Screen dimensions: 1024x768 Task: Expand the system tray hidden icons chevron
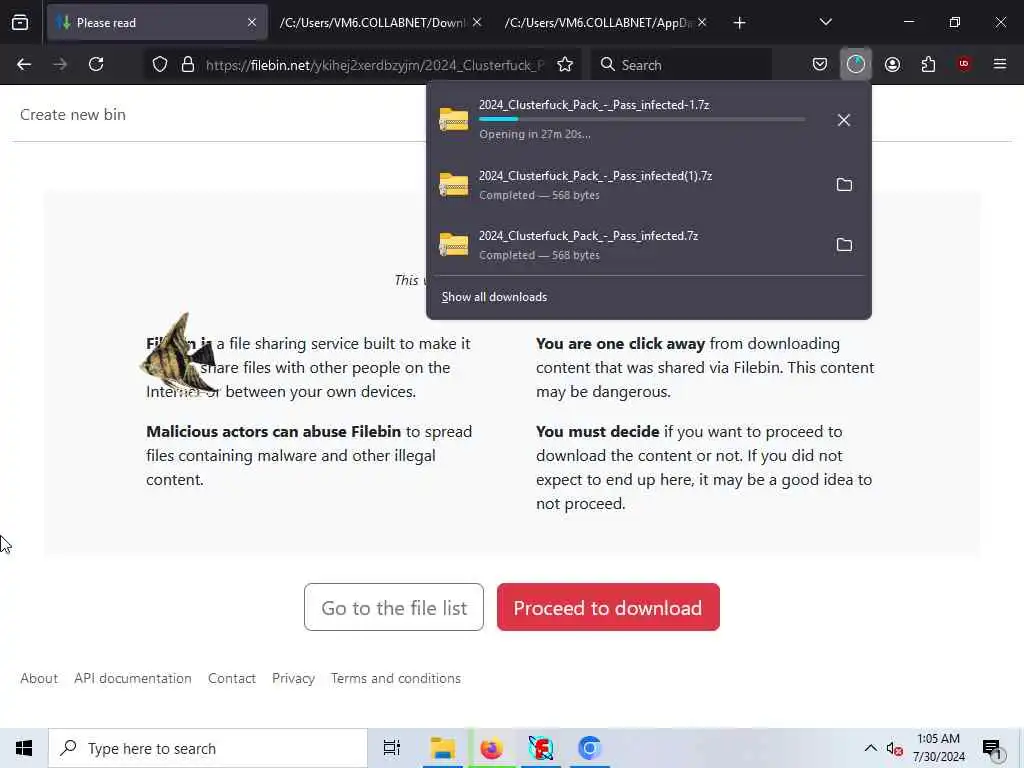pos(871,748)
